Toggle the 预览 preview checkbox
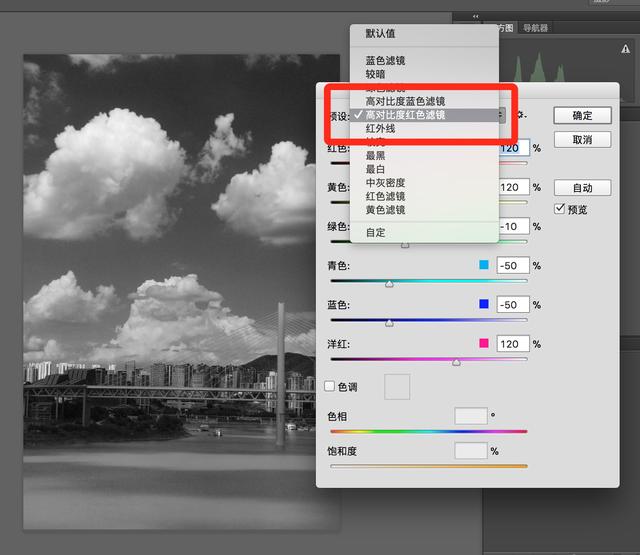The image size is (640, 555). 561,209
